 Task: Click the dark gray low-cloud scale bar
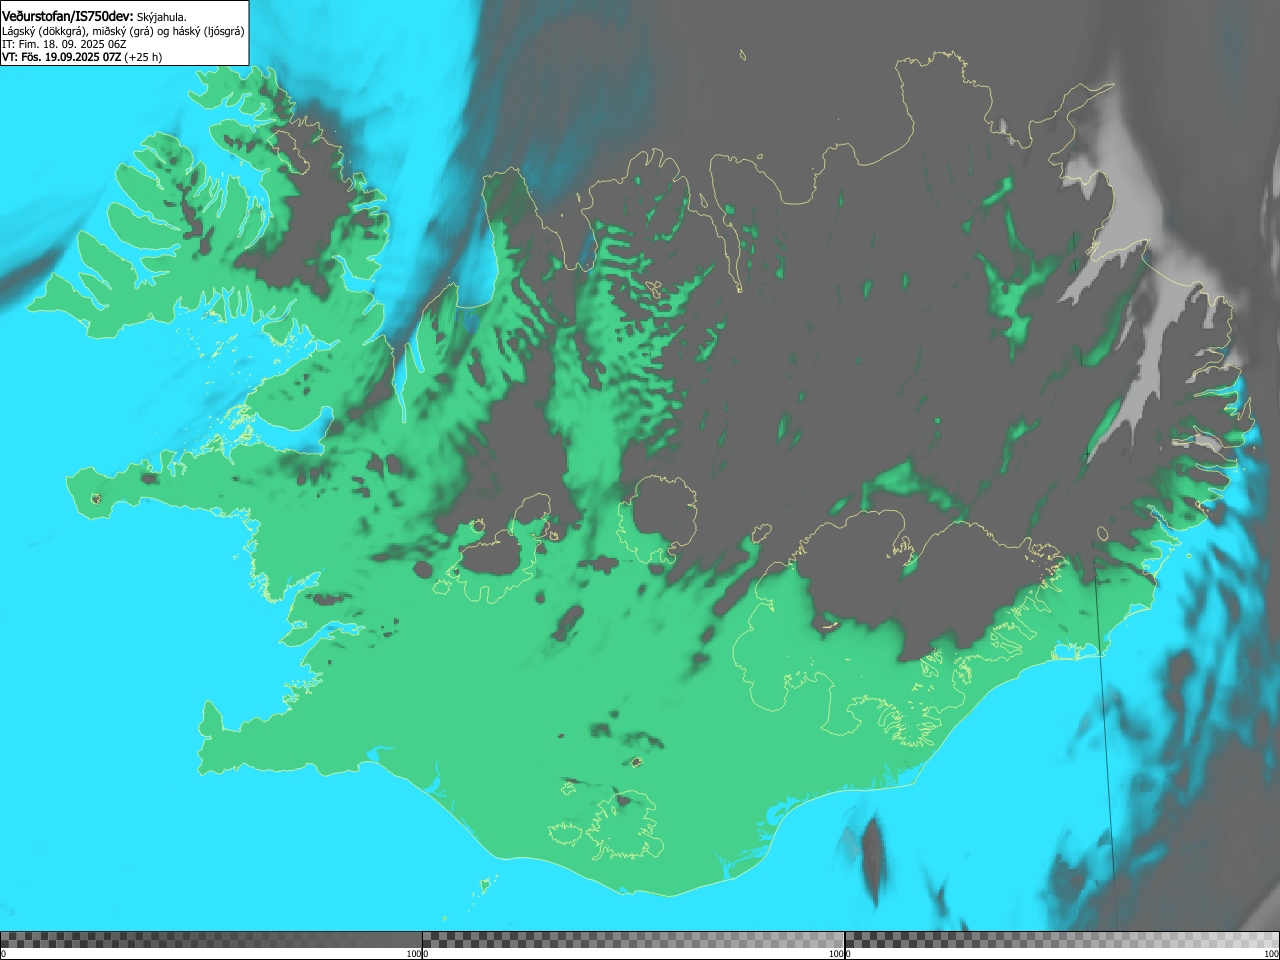[x=211, y=940]
